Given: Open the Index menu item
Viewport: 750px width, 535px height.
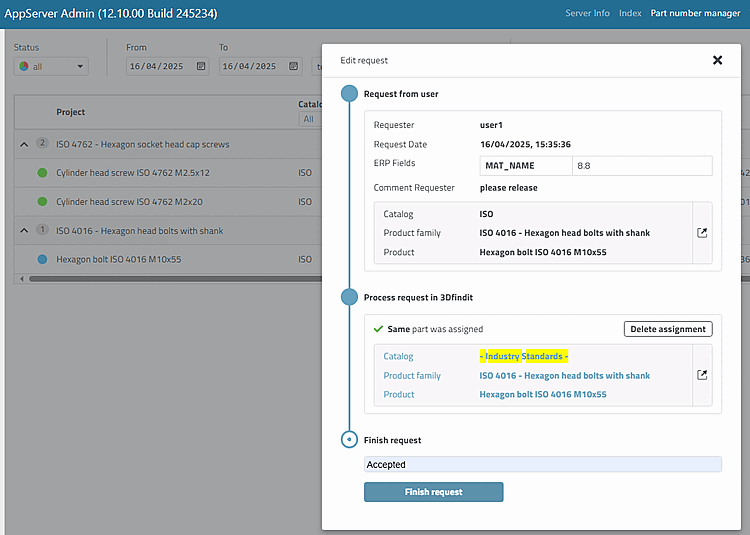Looking at the screenshot, I should pos(630,13).
